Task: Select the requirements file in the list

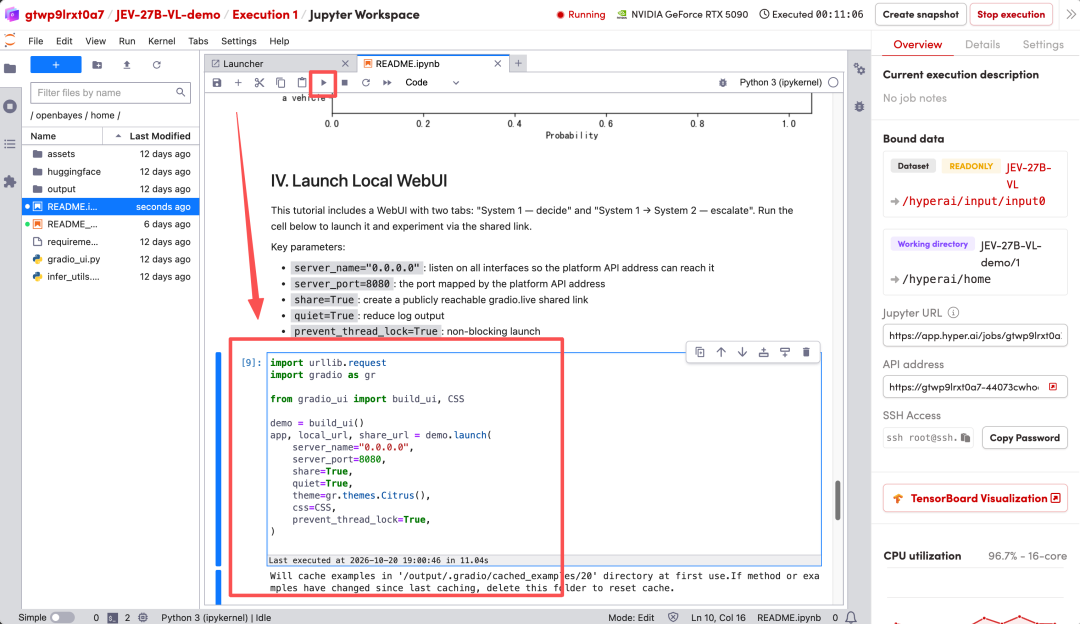Action: 111,242
